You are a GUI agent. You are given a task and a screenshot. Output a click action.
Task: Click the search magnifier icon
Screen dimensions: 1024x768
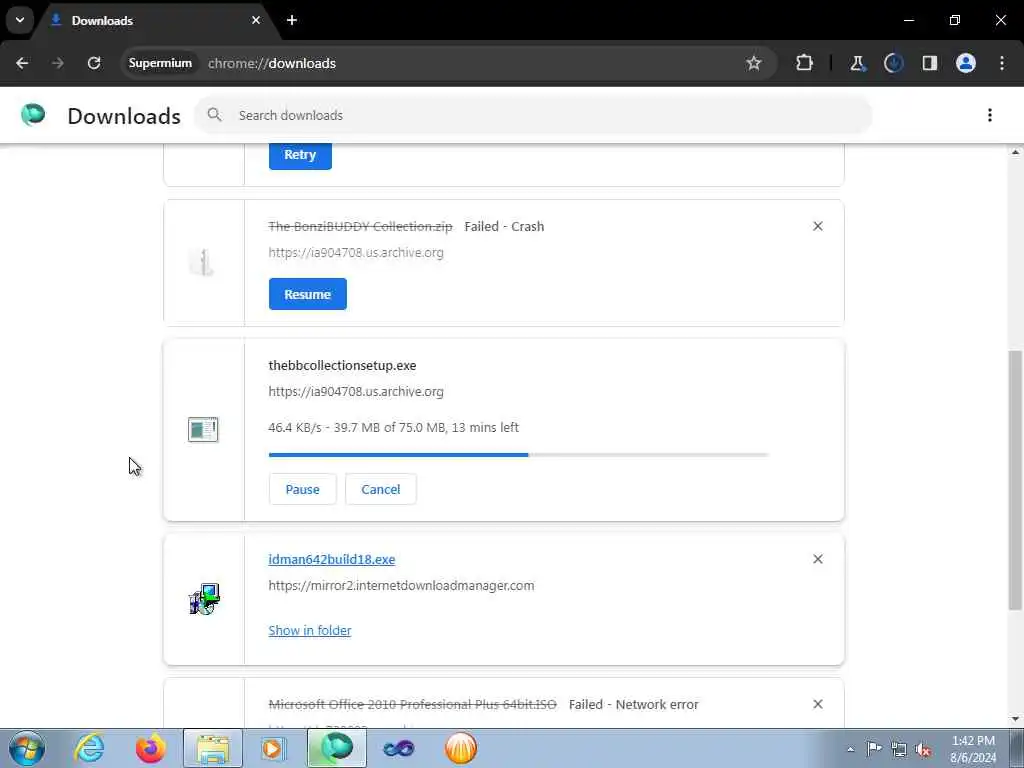[x=214, y=115]
